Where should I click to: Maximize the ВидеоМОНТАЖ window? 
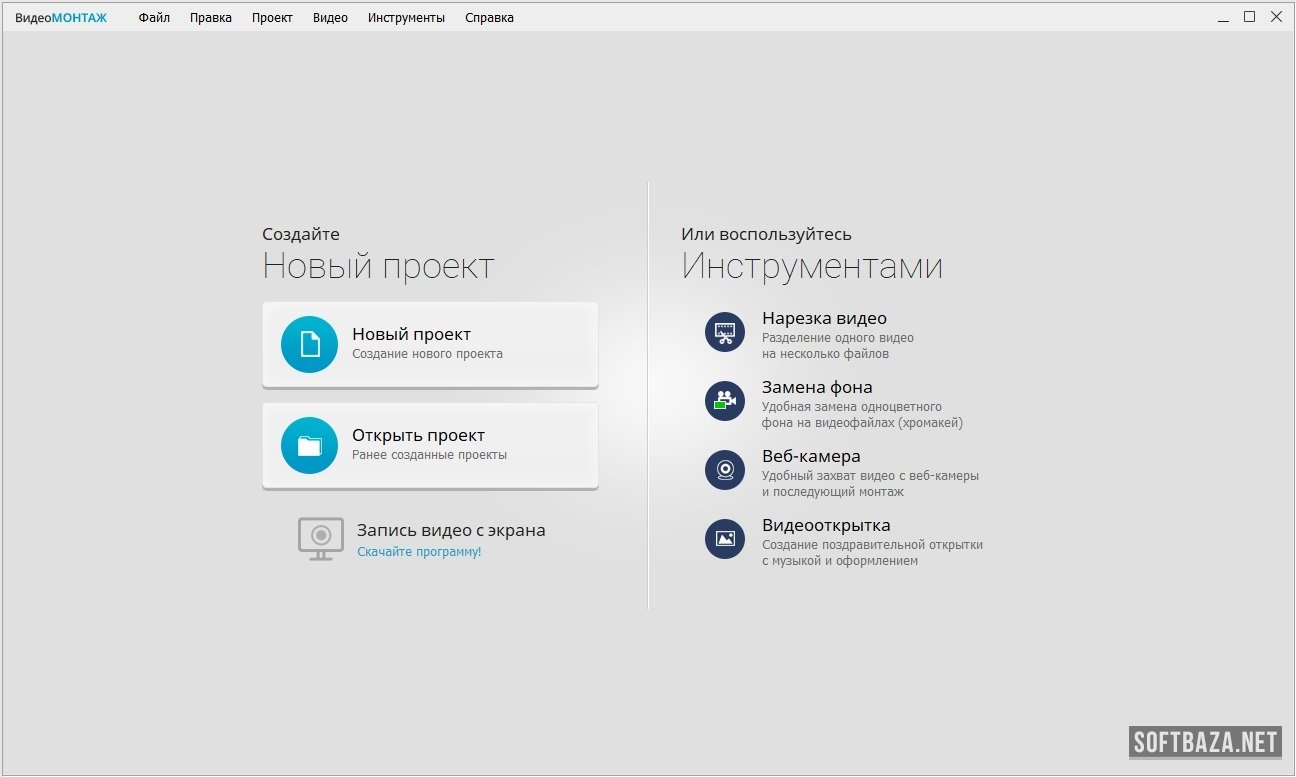click(x=1249, y=17)
